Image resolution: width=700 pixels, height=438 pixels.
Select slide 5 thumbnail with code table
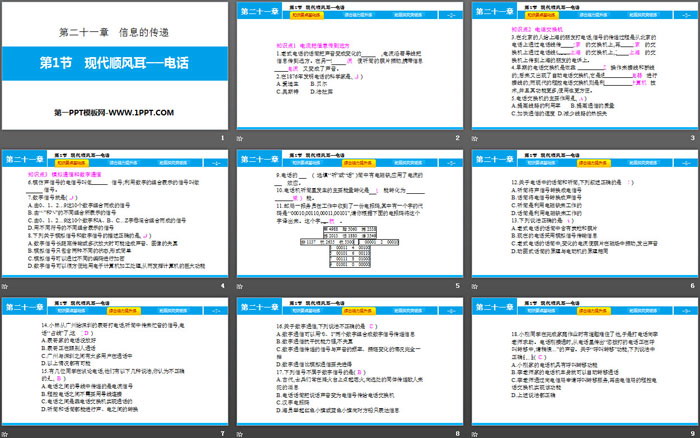pos(350,213)
